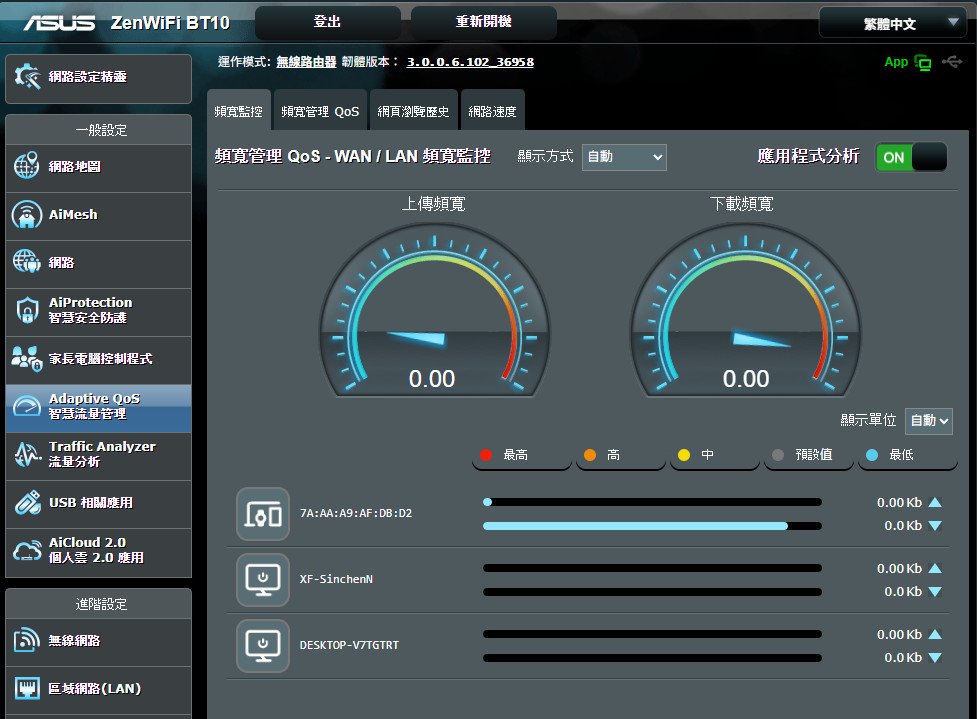Click device name 7A:AA:A9:AF:DB:D2
The image size is (977, 719).
click(356, 513)
